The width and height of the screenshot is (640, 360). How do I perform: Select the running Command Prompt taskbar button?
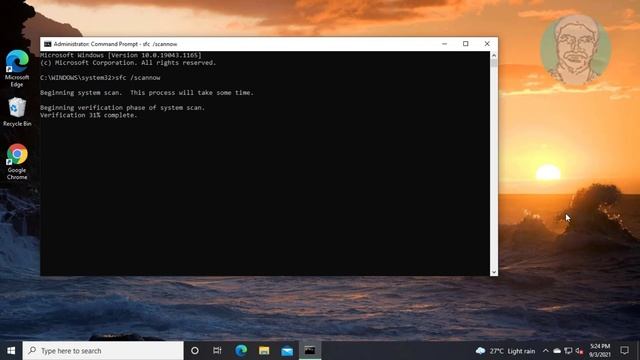tap(310, 351)
